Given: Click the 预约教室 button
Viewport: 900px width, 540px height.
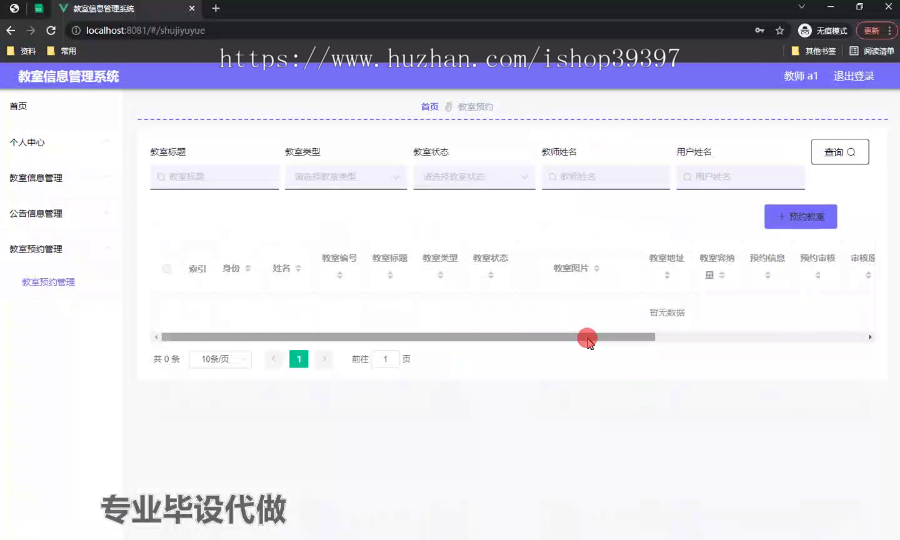Looking at the screenshot, I should click(801, 217).
